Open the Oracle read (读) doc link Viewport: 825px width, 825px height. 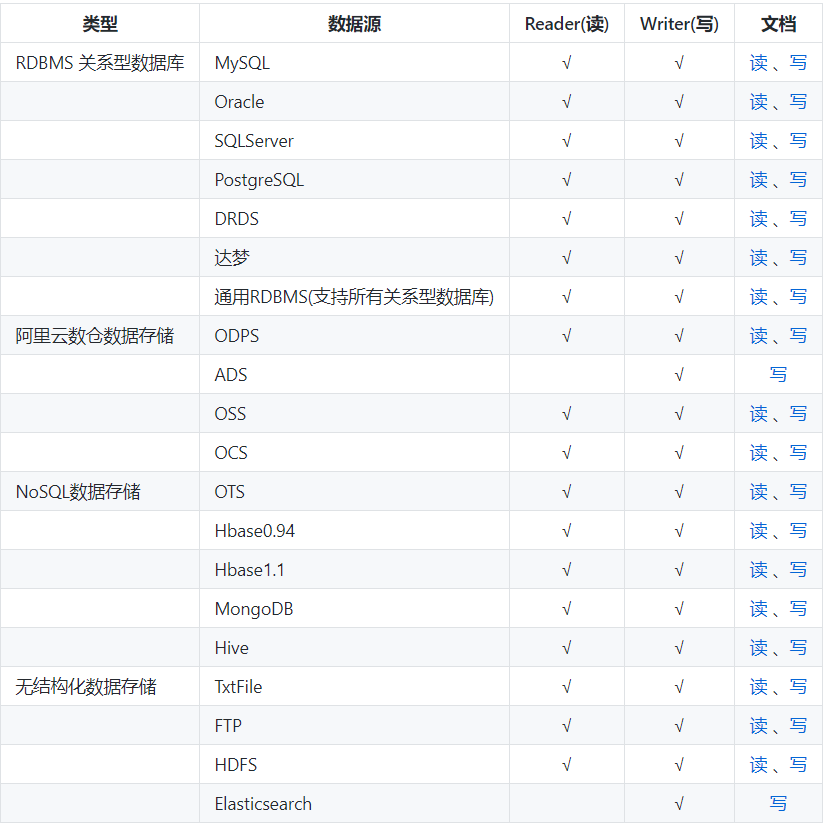click(758, 102)
